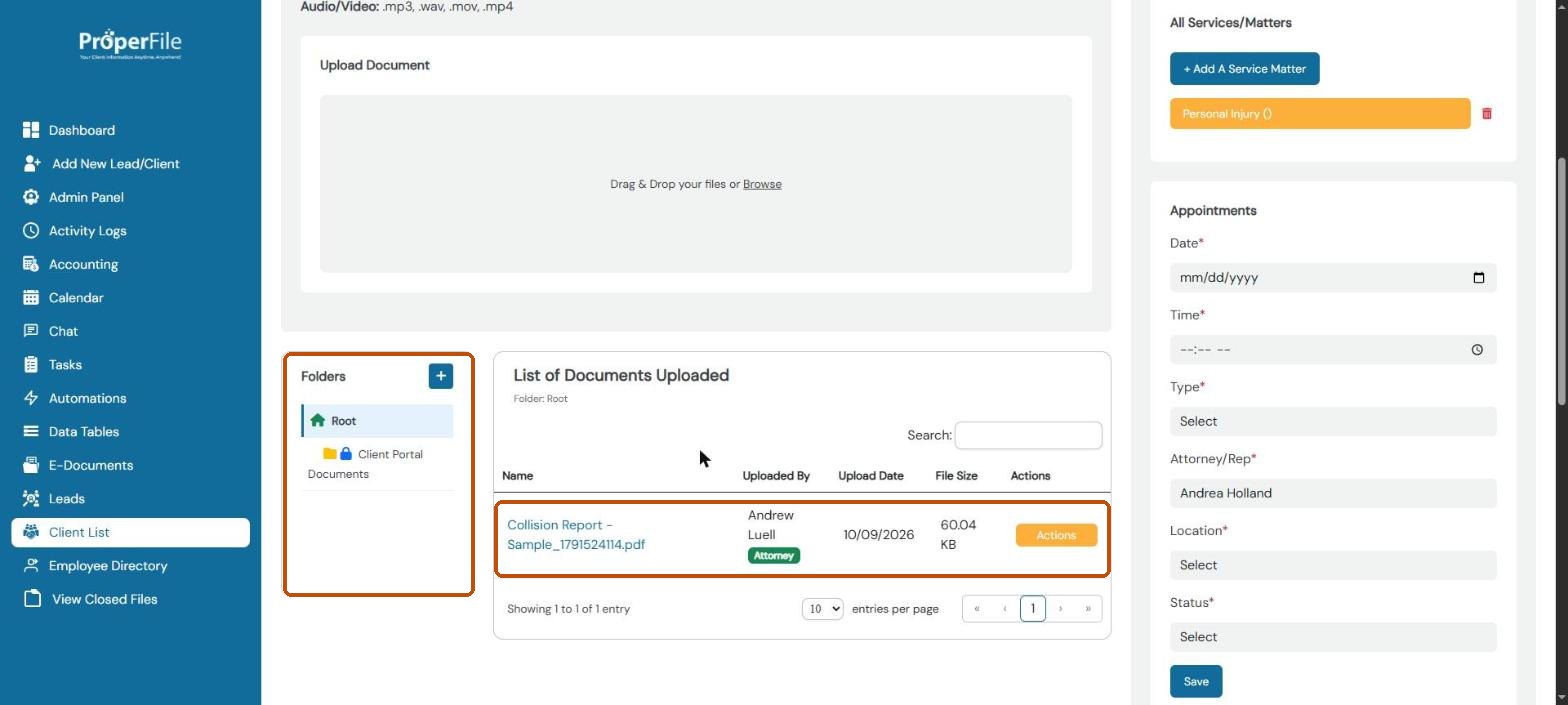
Task: Click the 10/09/2026 upload date cell
Action: point(878,535)
